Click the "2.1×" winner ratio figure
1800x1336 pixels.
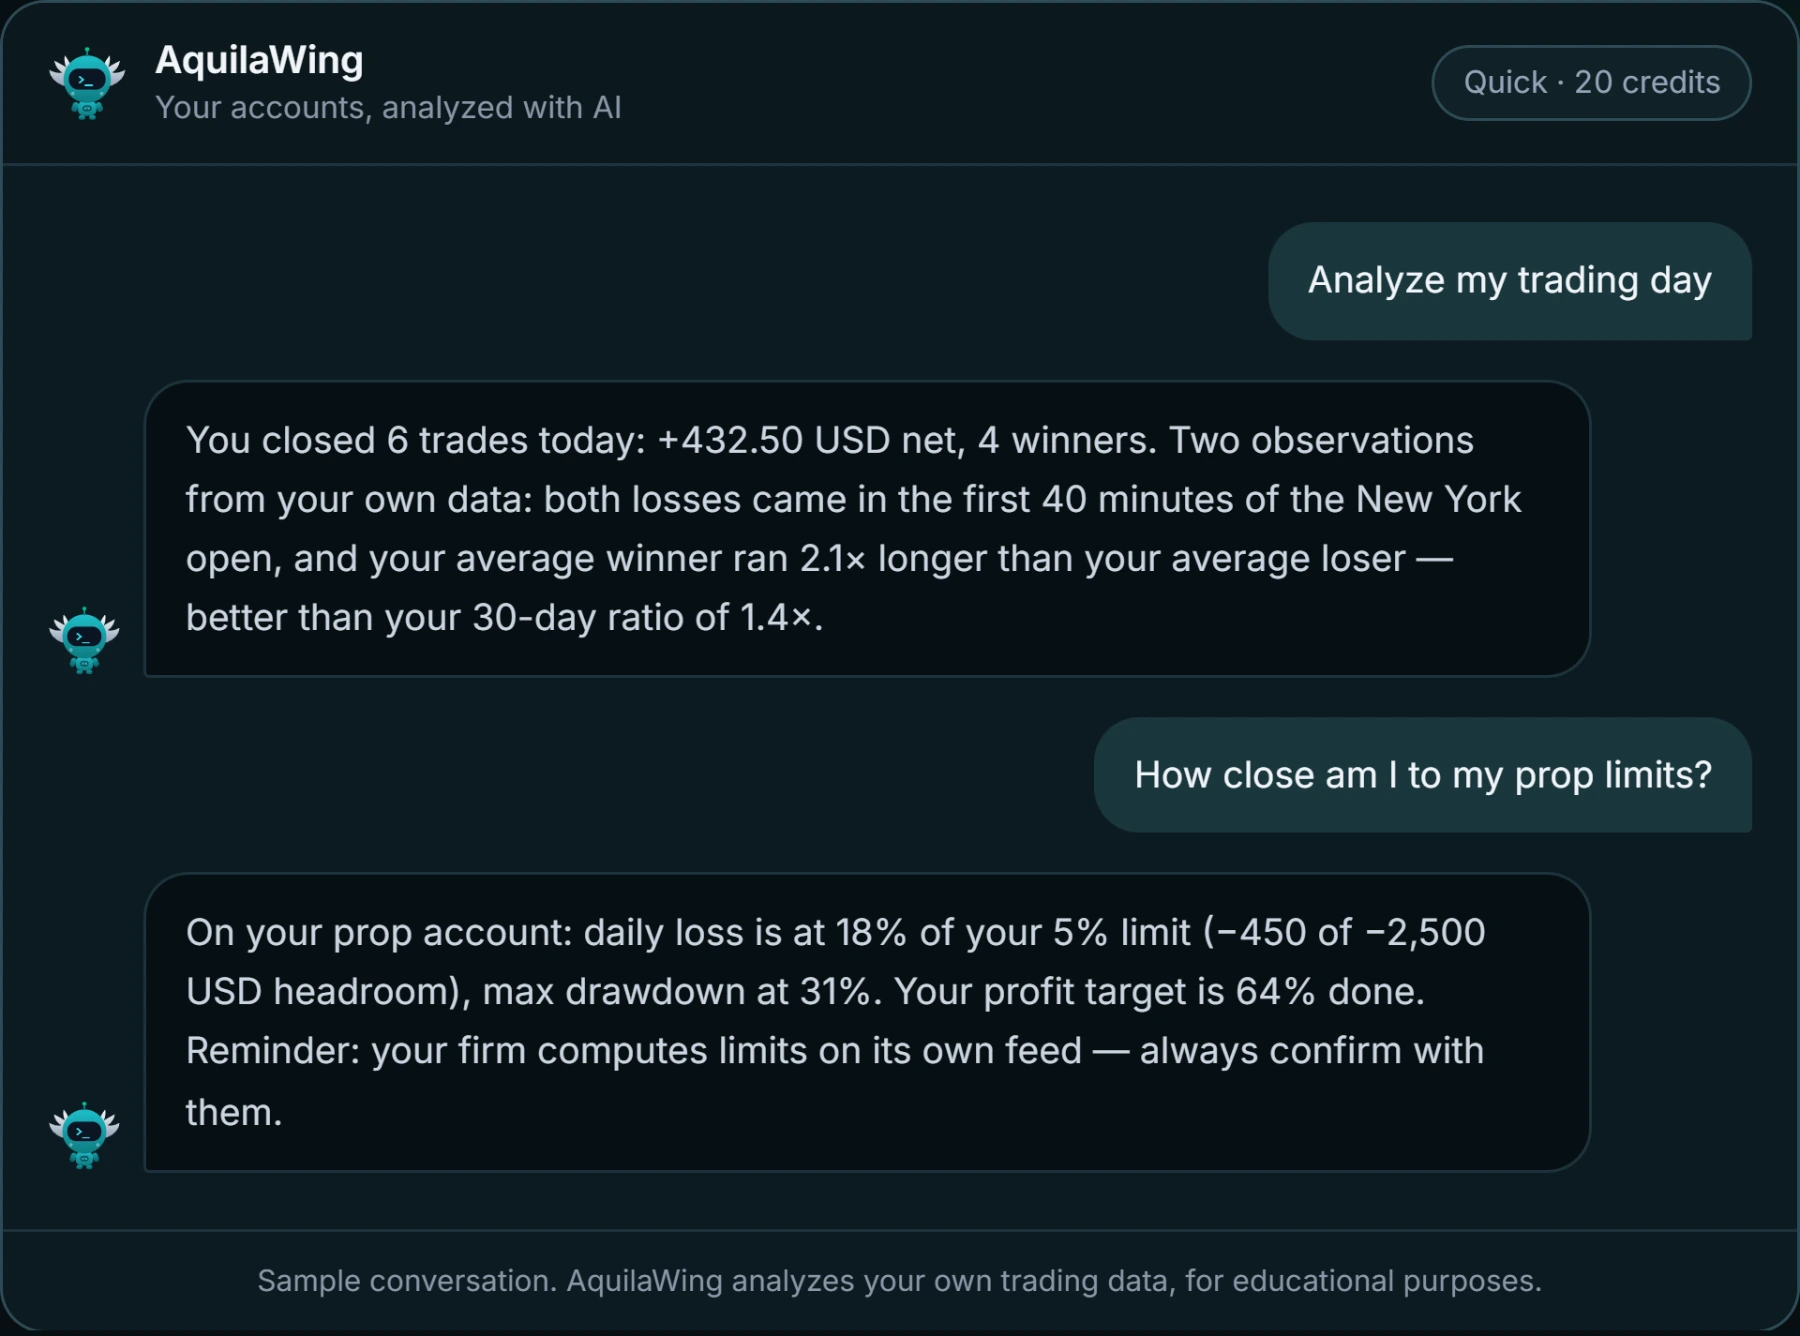(x=832, y=559)
